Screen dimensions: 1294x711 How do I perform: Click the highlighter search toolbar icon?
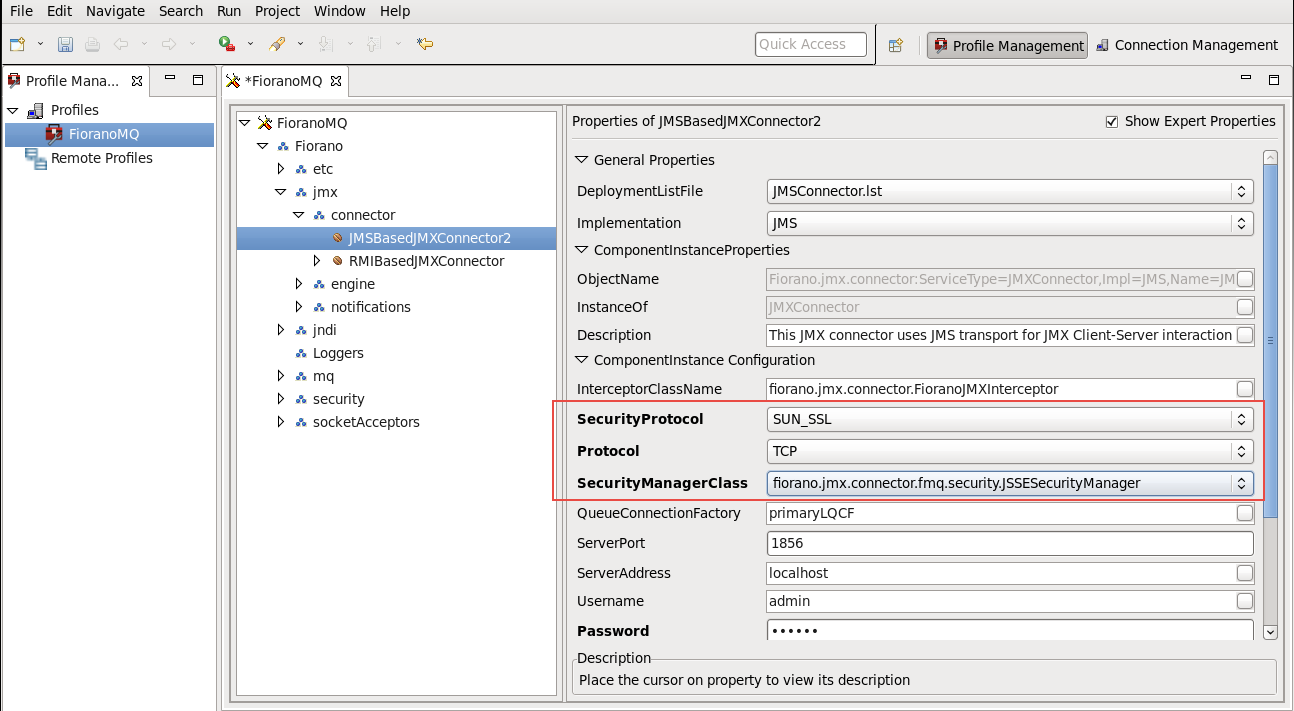pyautogui.click(x=277, y=44)
